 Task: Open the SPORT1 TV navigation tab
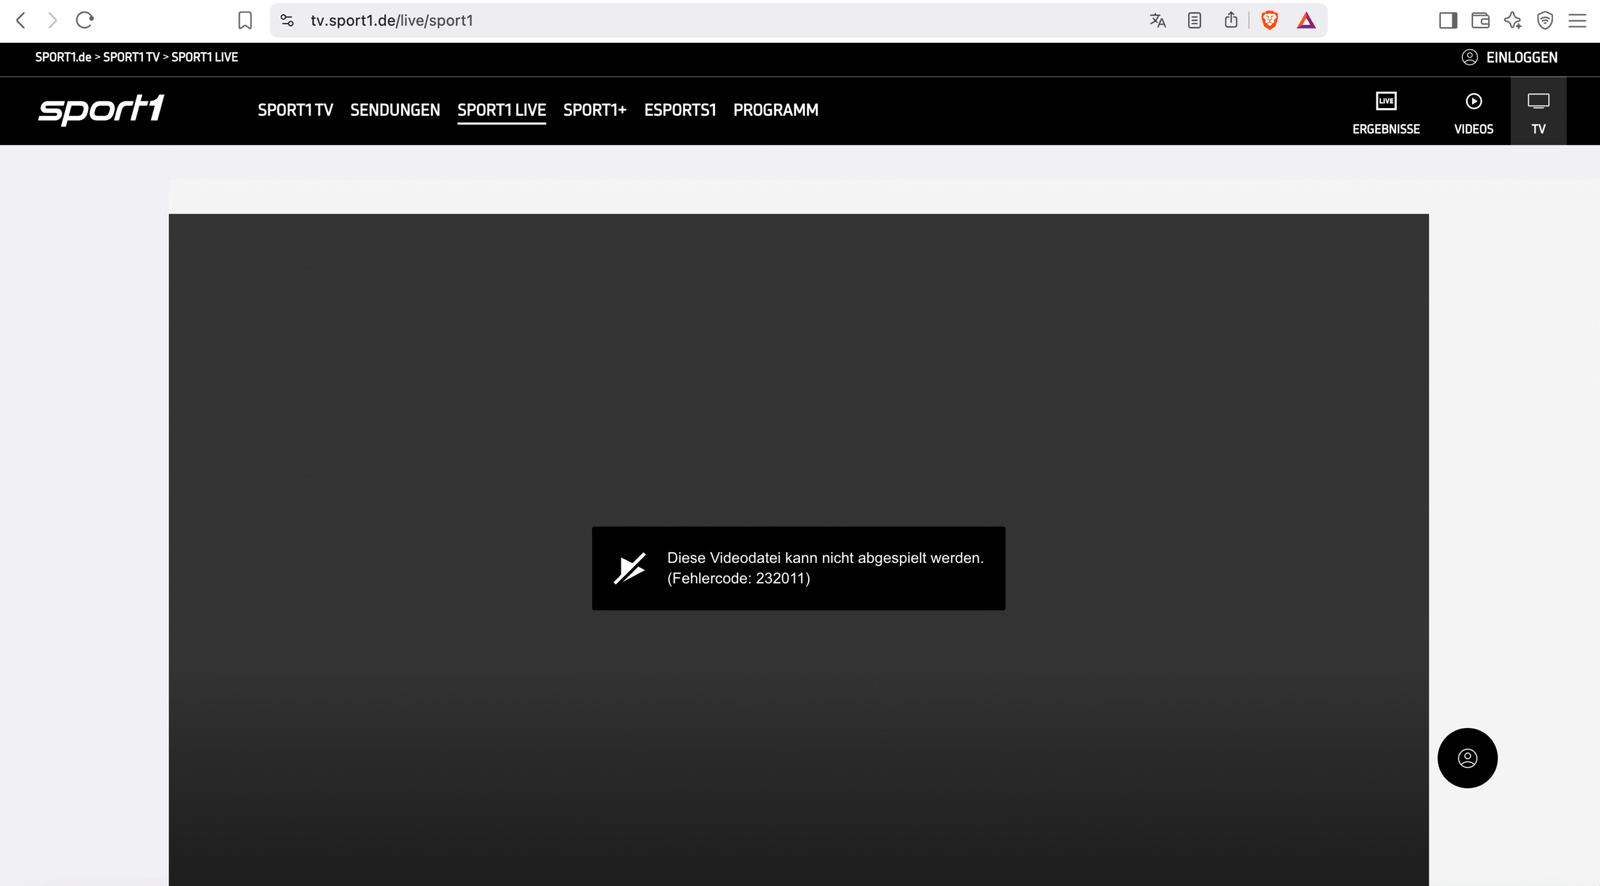click(x=295, y=110)
